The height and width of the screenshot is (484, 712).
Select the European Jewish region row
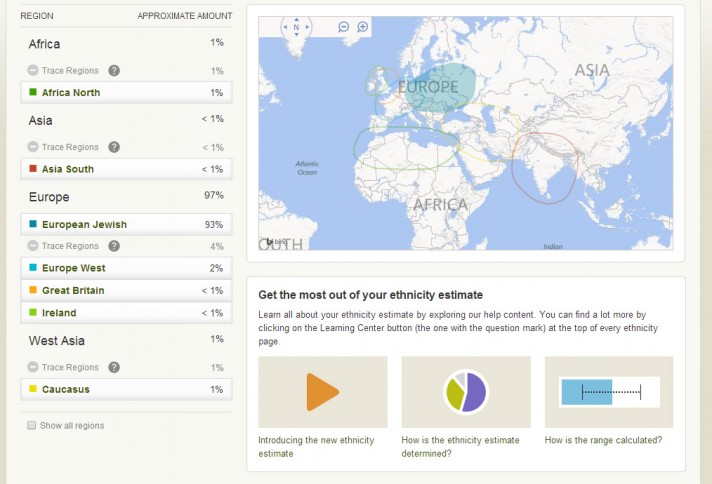[126, 225]
